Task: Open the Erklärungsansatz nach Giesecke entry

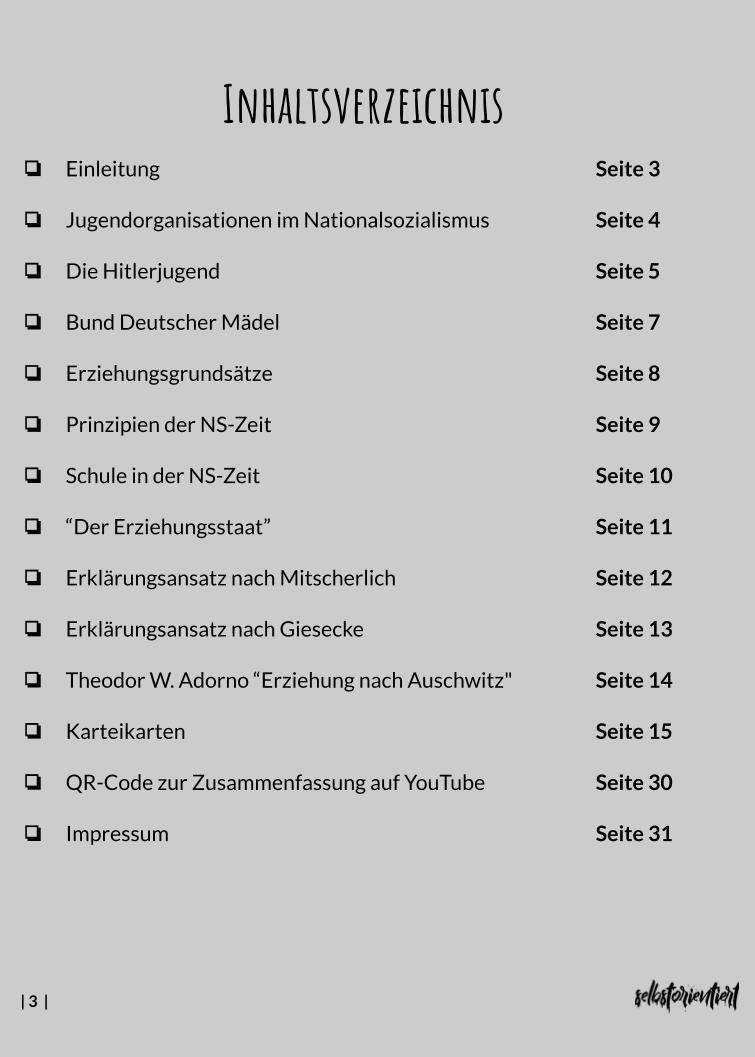Action: (x=214, y=629)
